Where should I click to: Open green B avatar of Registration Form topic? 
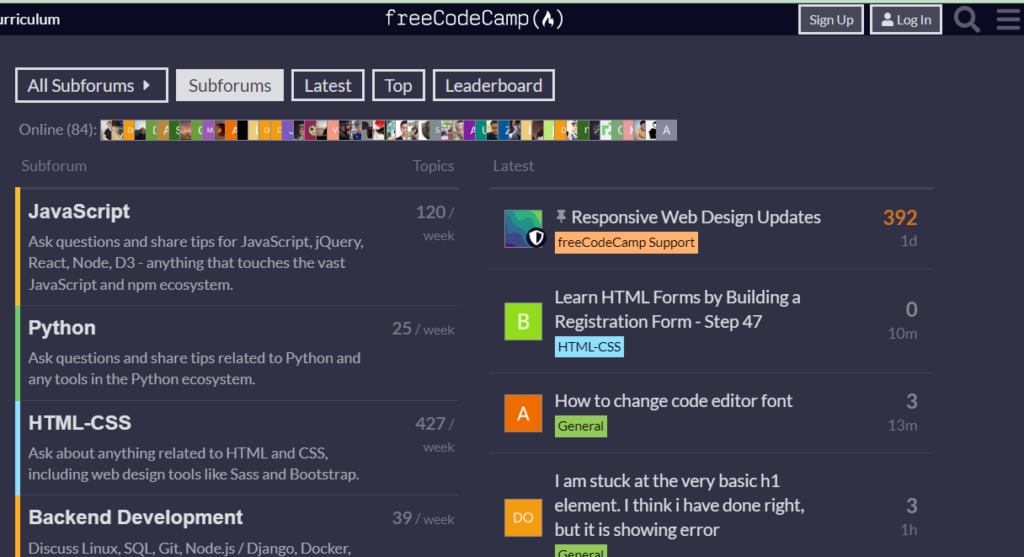point(523,321)
